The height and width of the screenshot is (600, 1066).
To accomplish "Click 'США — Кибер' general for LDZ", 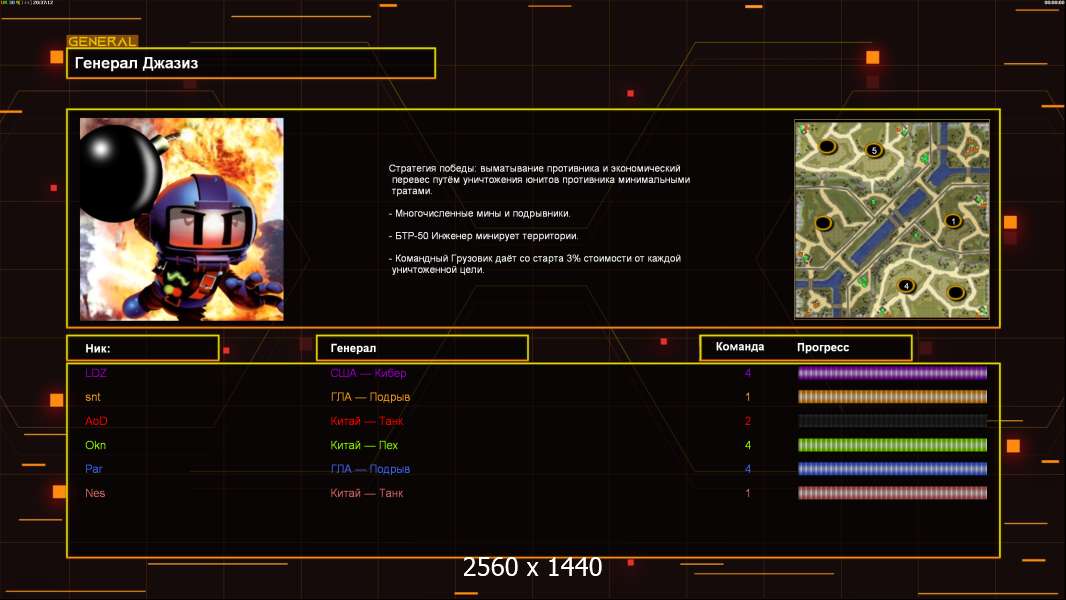I will [x=368, y=373].
